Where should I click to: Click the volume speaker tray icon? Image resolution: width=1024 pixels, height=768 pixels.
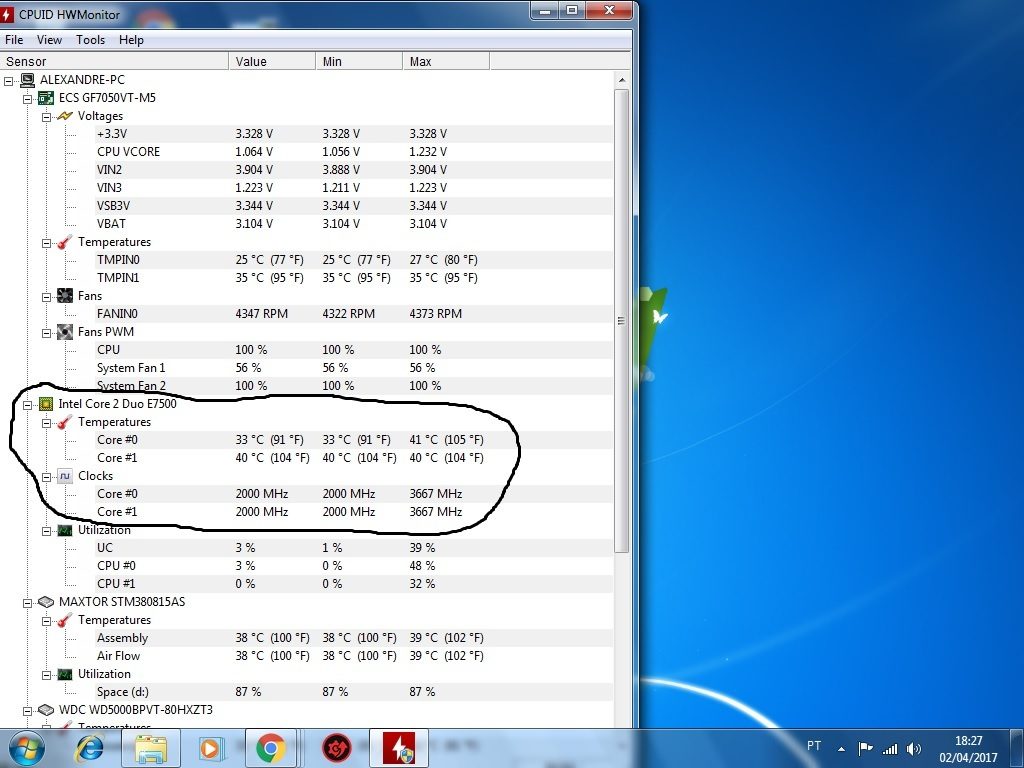[914, 748]
